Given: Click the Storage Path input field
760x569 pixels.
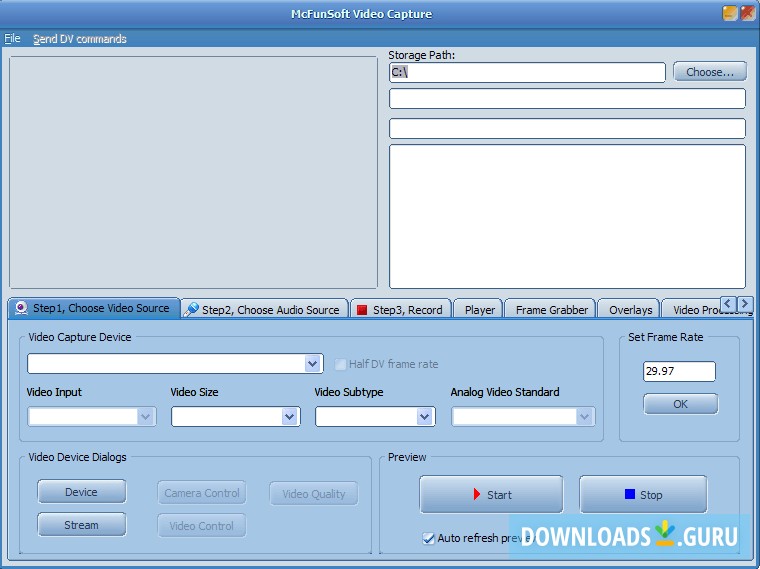Looking at the screenshot, I should [527, 72].
